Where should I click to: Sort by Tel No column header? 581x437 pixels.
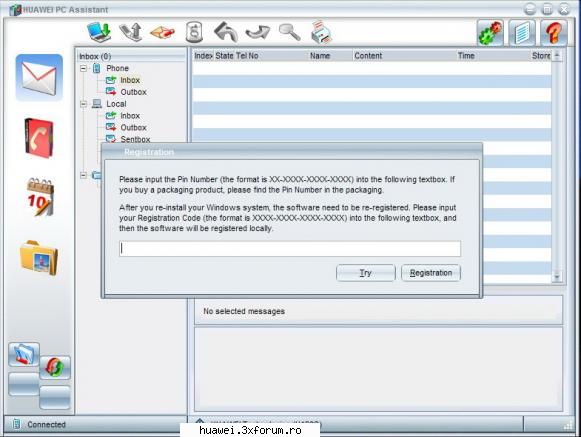tap(247, 56)
